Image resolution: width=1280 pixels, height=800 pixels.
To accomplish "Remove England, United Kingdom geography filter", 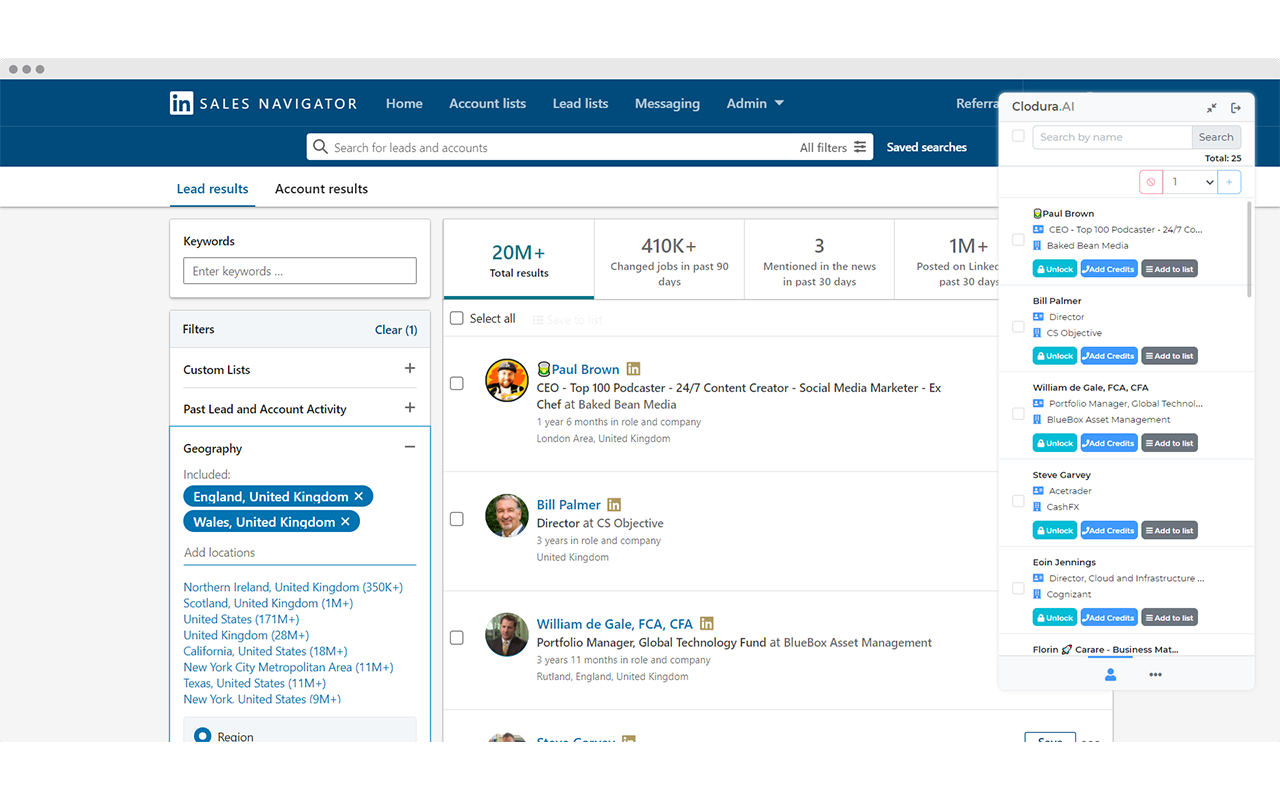I will (x=358, y=496).
